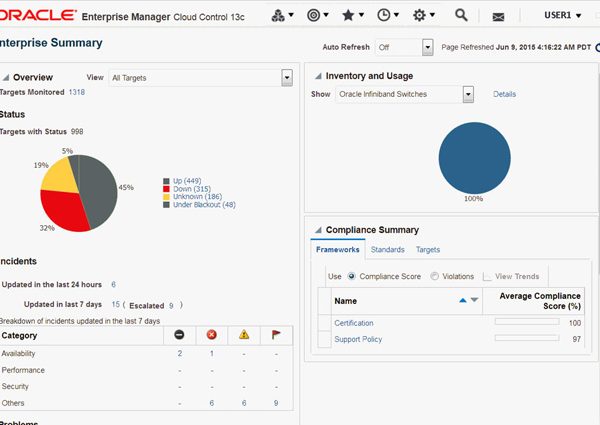Click the Certification compliance score bar
The image size is (600, 425).
[x=527, y=322]
